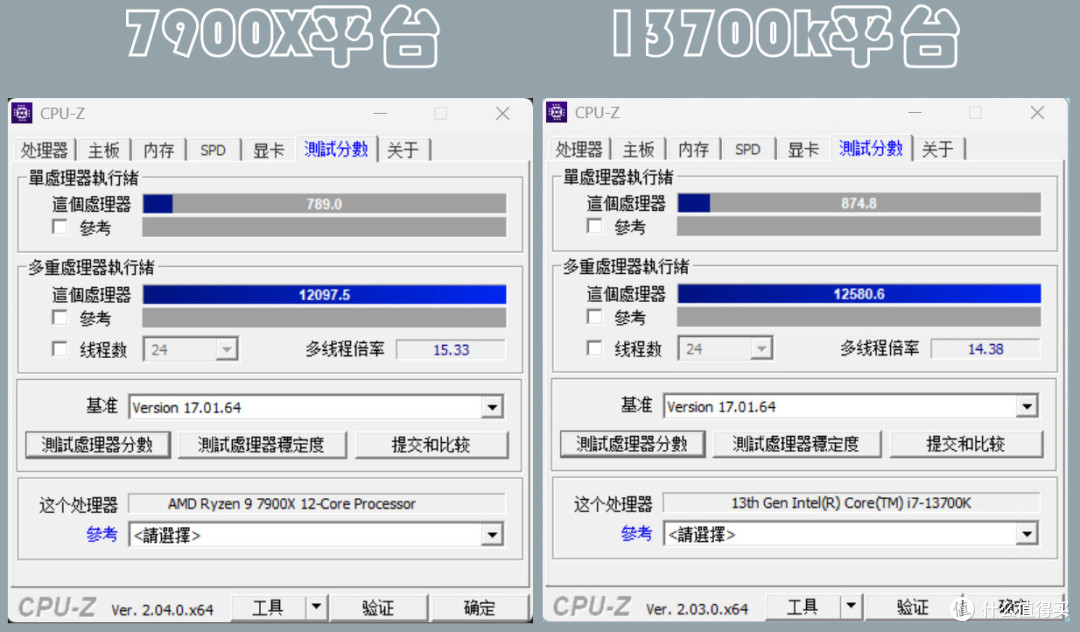Switch to 内存 tab in 7900X window

click(x=159, y=150)
